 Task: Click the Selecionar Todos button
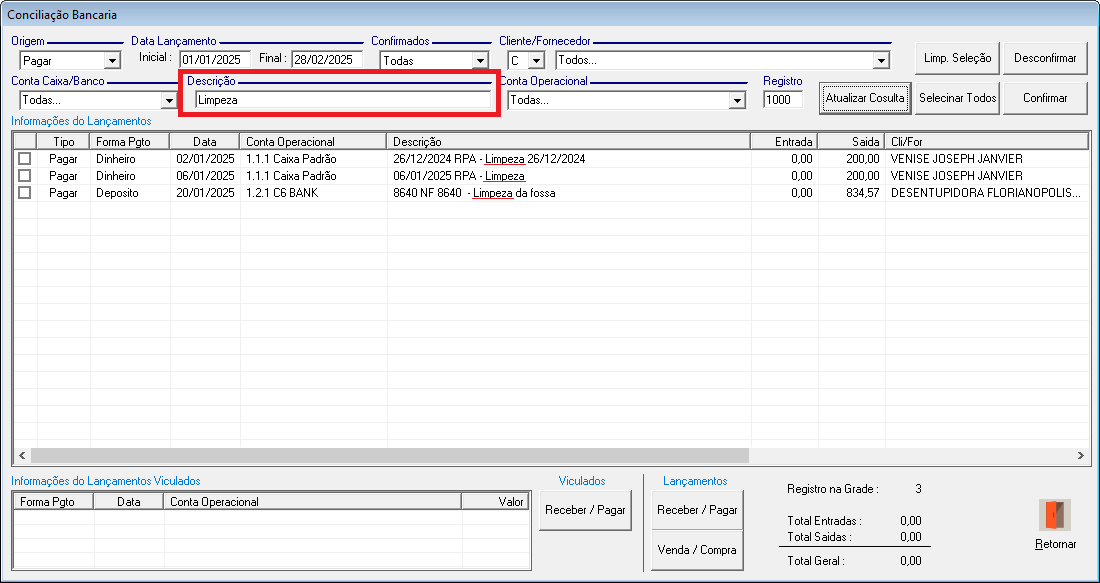[x=958, y=98]
